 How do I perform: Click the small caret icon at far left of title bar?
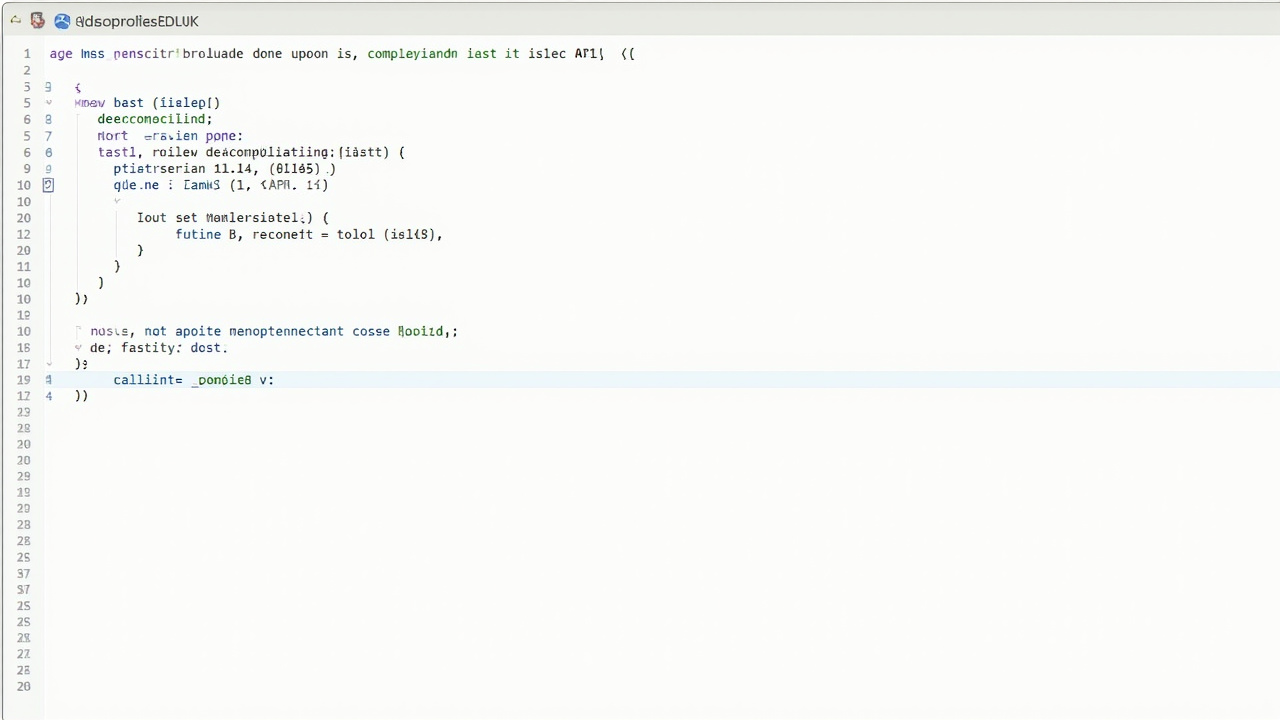point(15,20)
